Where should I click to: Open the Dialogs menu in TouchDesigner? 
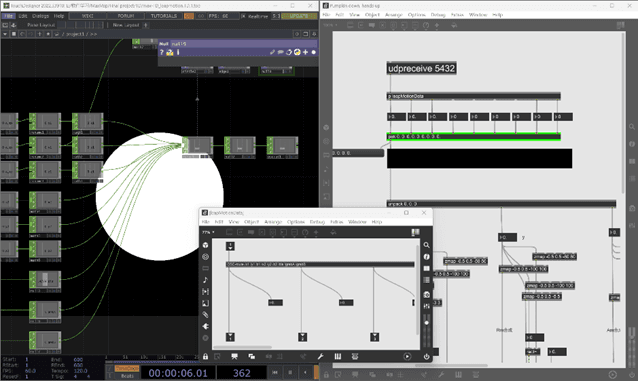(40, 16)
